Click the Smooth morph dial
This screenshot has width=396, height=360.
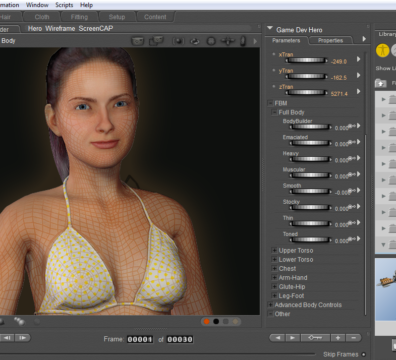click(310, 191)
